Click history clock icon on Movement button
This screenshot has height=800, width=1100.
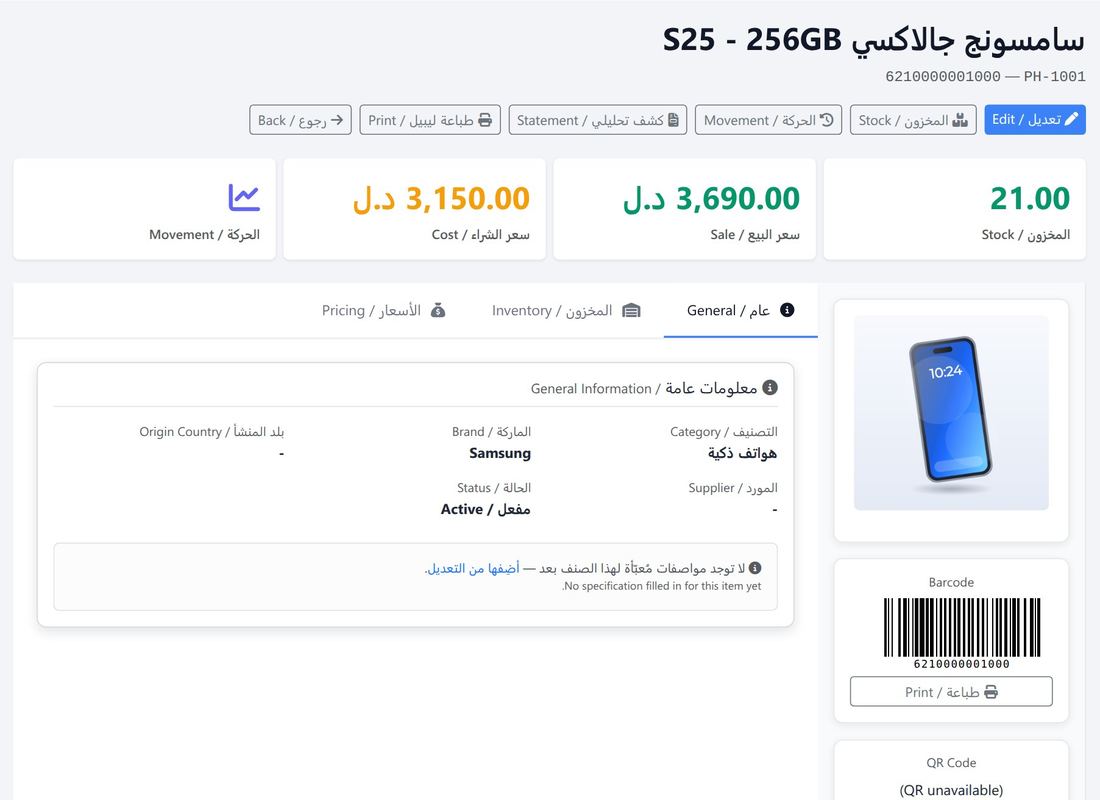pyautogui.click(x=826, y=120)
